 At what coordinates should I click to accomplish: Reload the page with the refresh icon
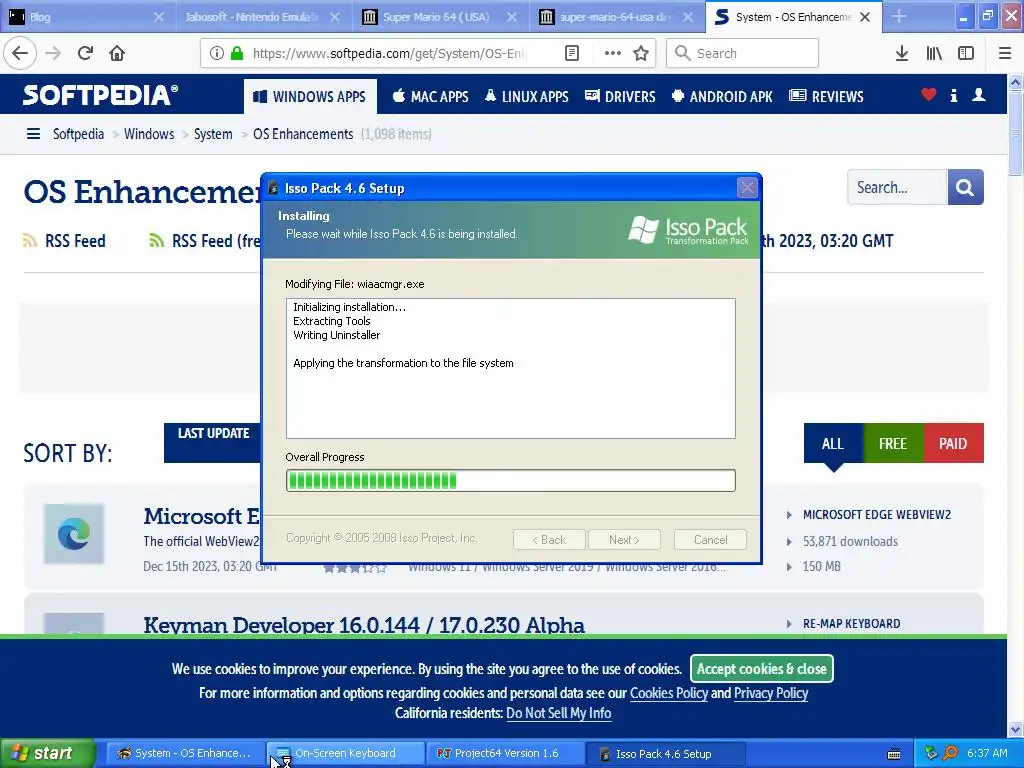pyautogui.click(x=85, y=53)
